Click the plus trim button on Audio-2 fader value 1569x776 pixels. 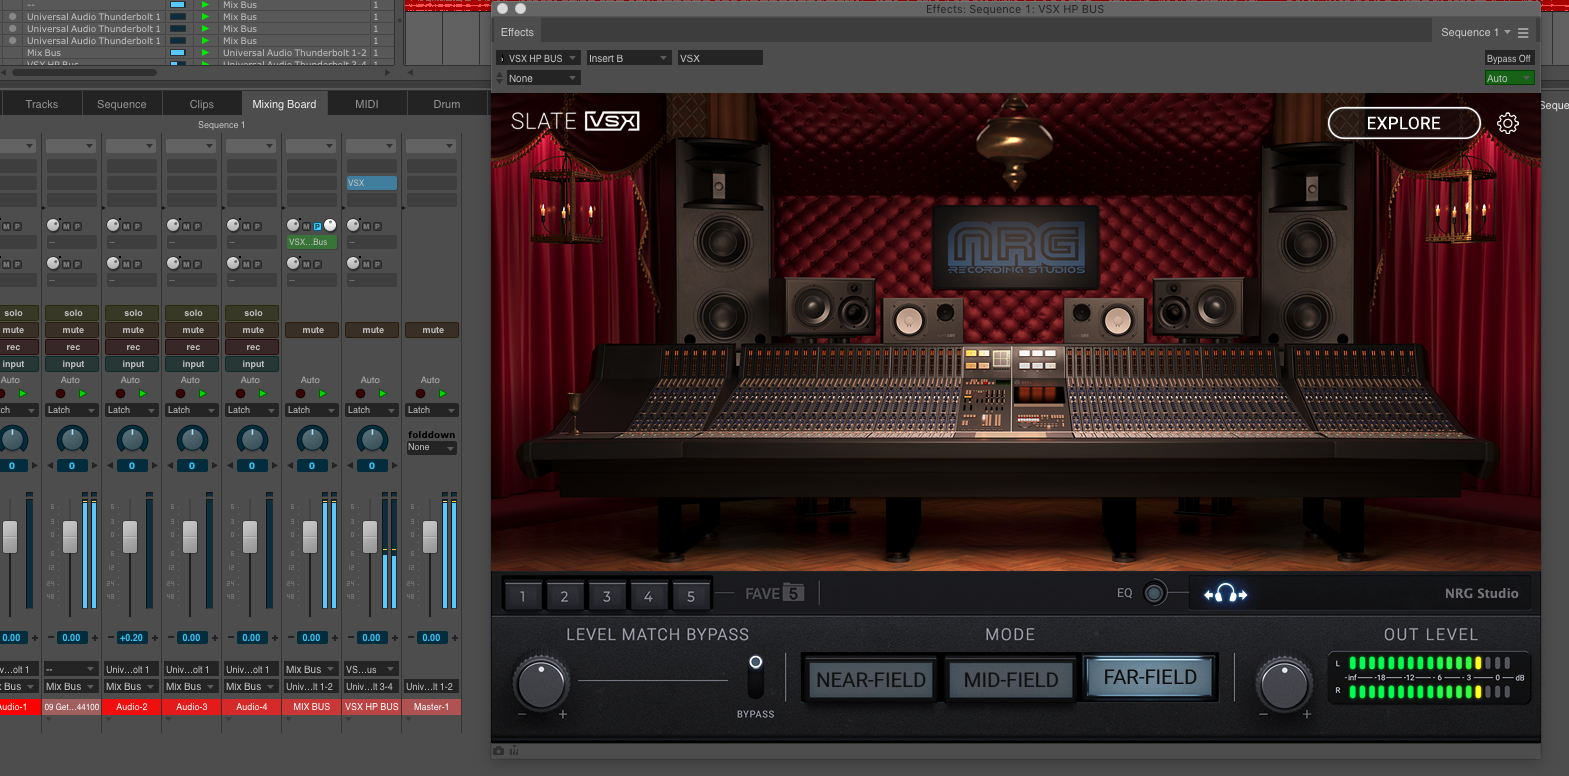coord(155,638)
